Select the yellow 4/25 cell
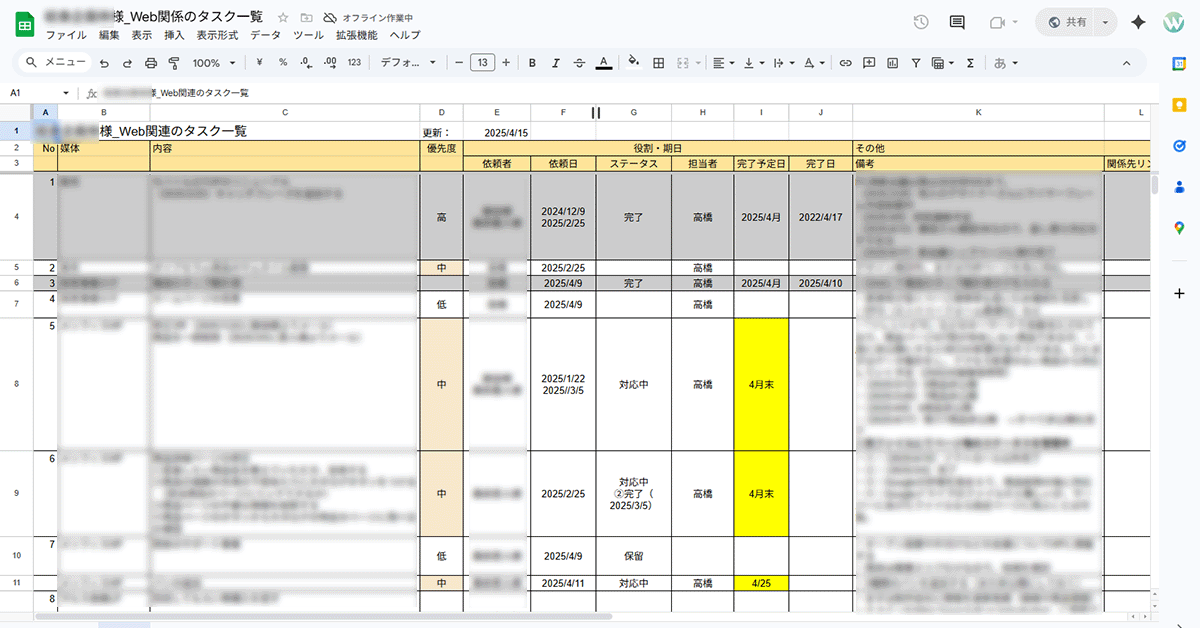Screen dimensions: 1200x628 point(761,582)
